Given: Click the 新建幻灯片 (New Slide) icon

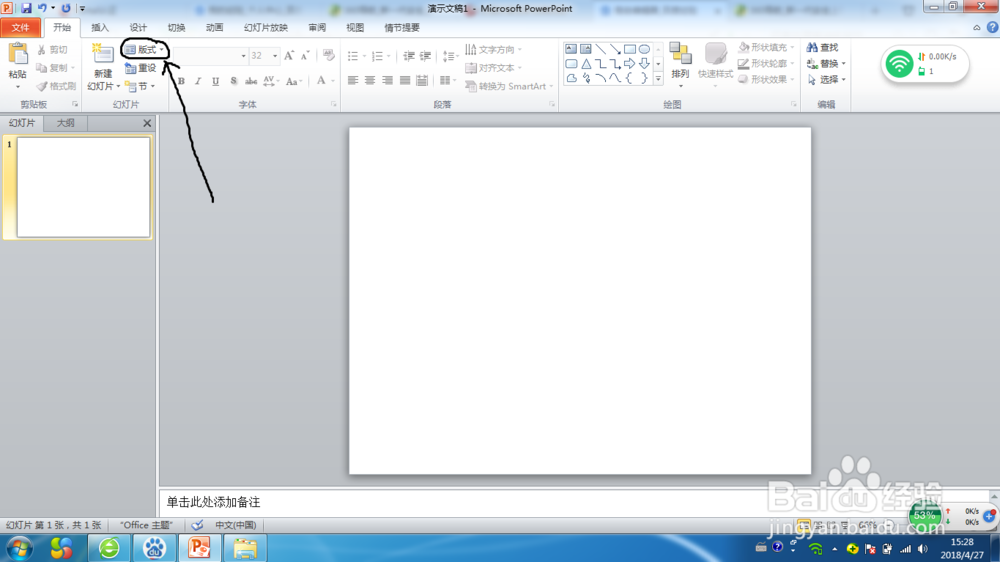Looking at the screenshot, I should pyautogui.click(x=102, y=54).
